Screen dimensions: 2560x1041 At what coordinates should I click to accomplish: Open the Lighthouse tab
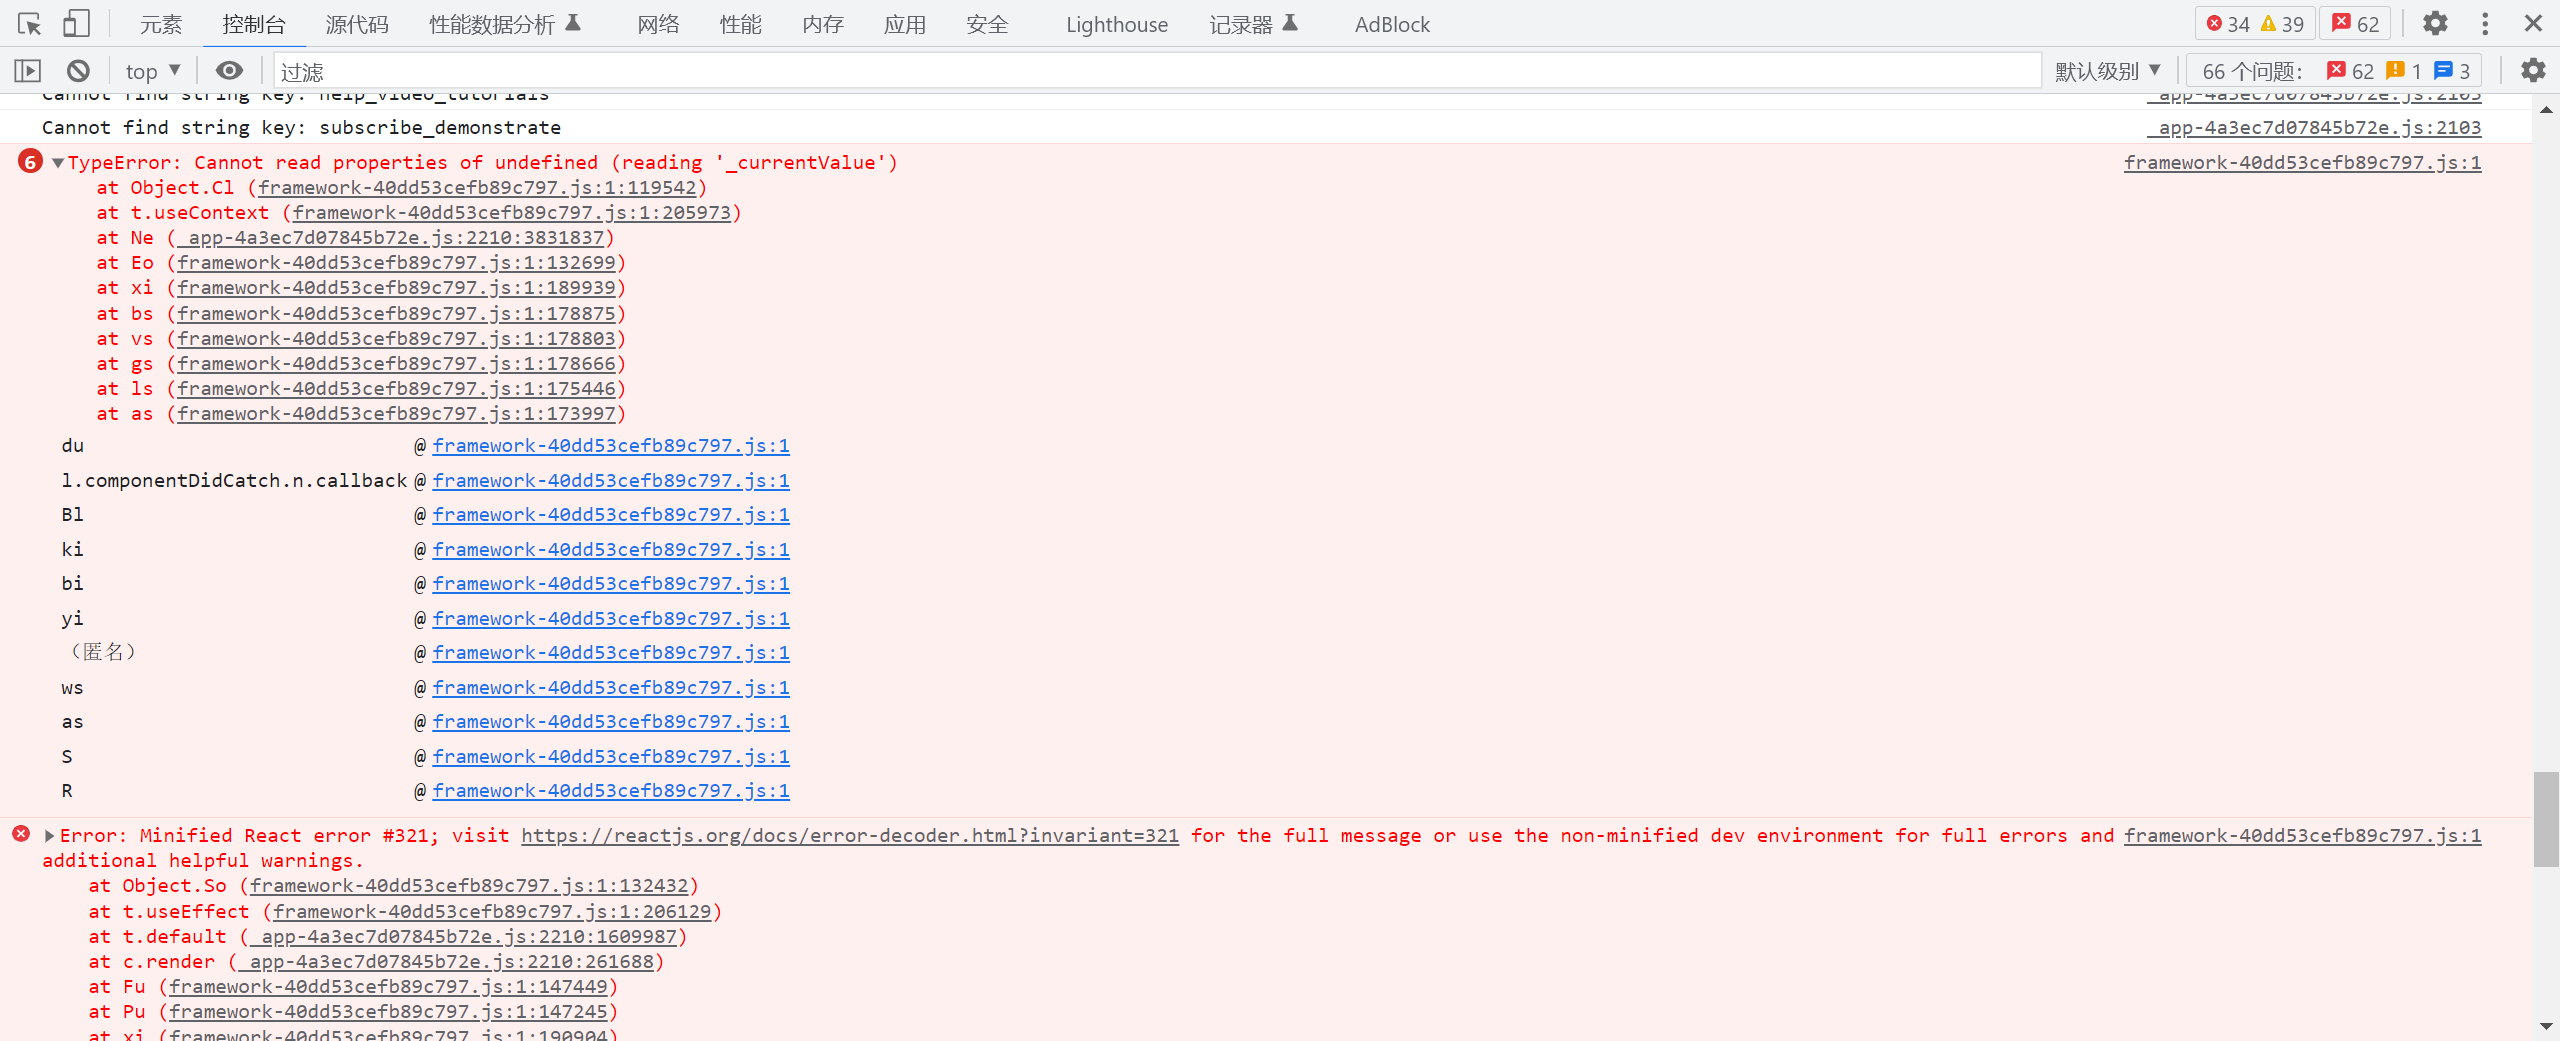(x=1117, y=24)
